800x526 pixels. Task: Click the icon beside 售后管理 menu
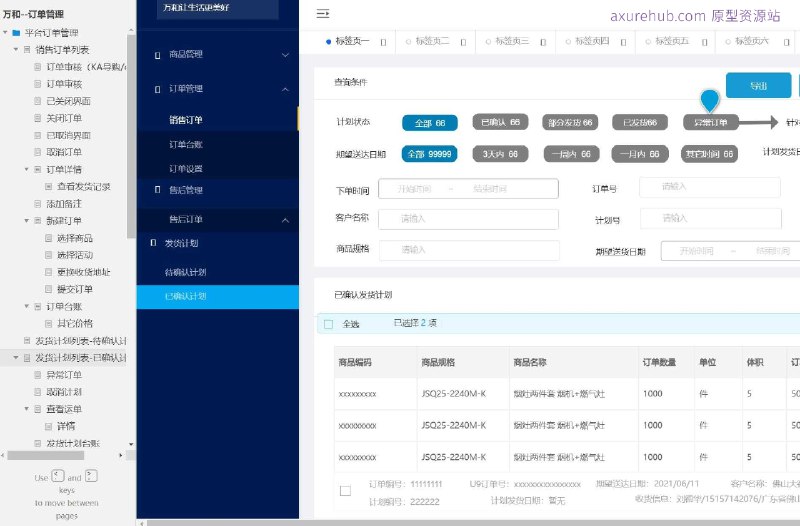[158, 190]
